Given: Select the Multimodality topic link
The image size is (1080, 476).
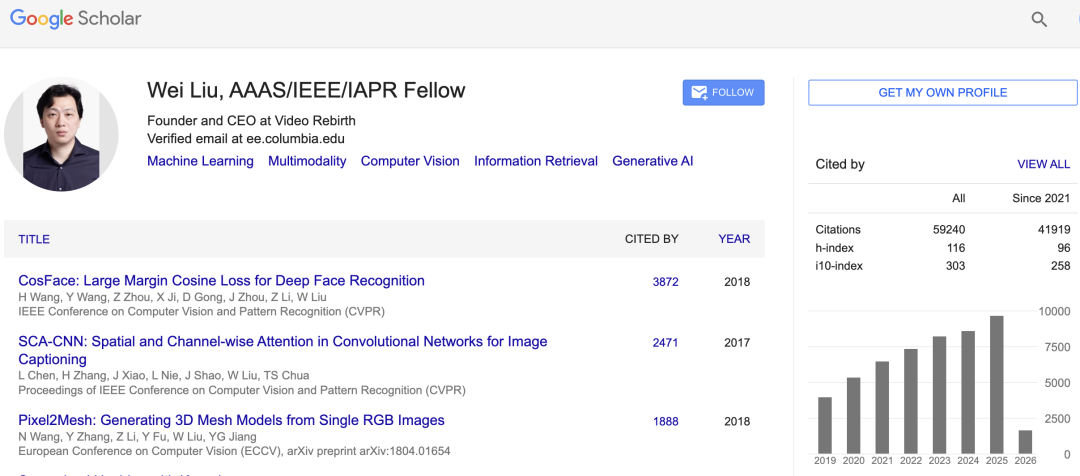Looking at the screenshot, I should click(x=307, y=161).
